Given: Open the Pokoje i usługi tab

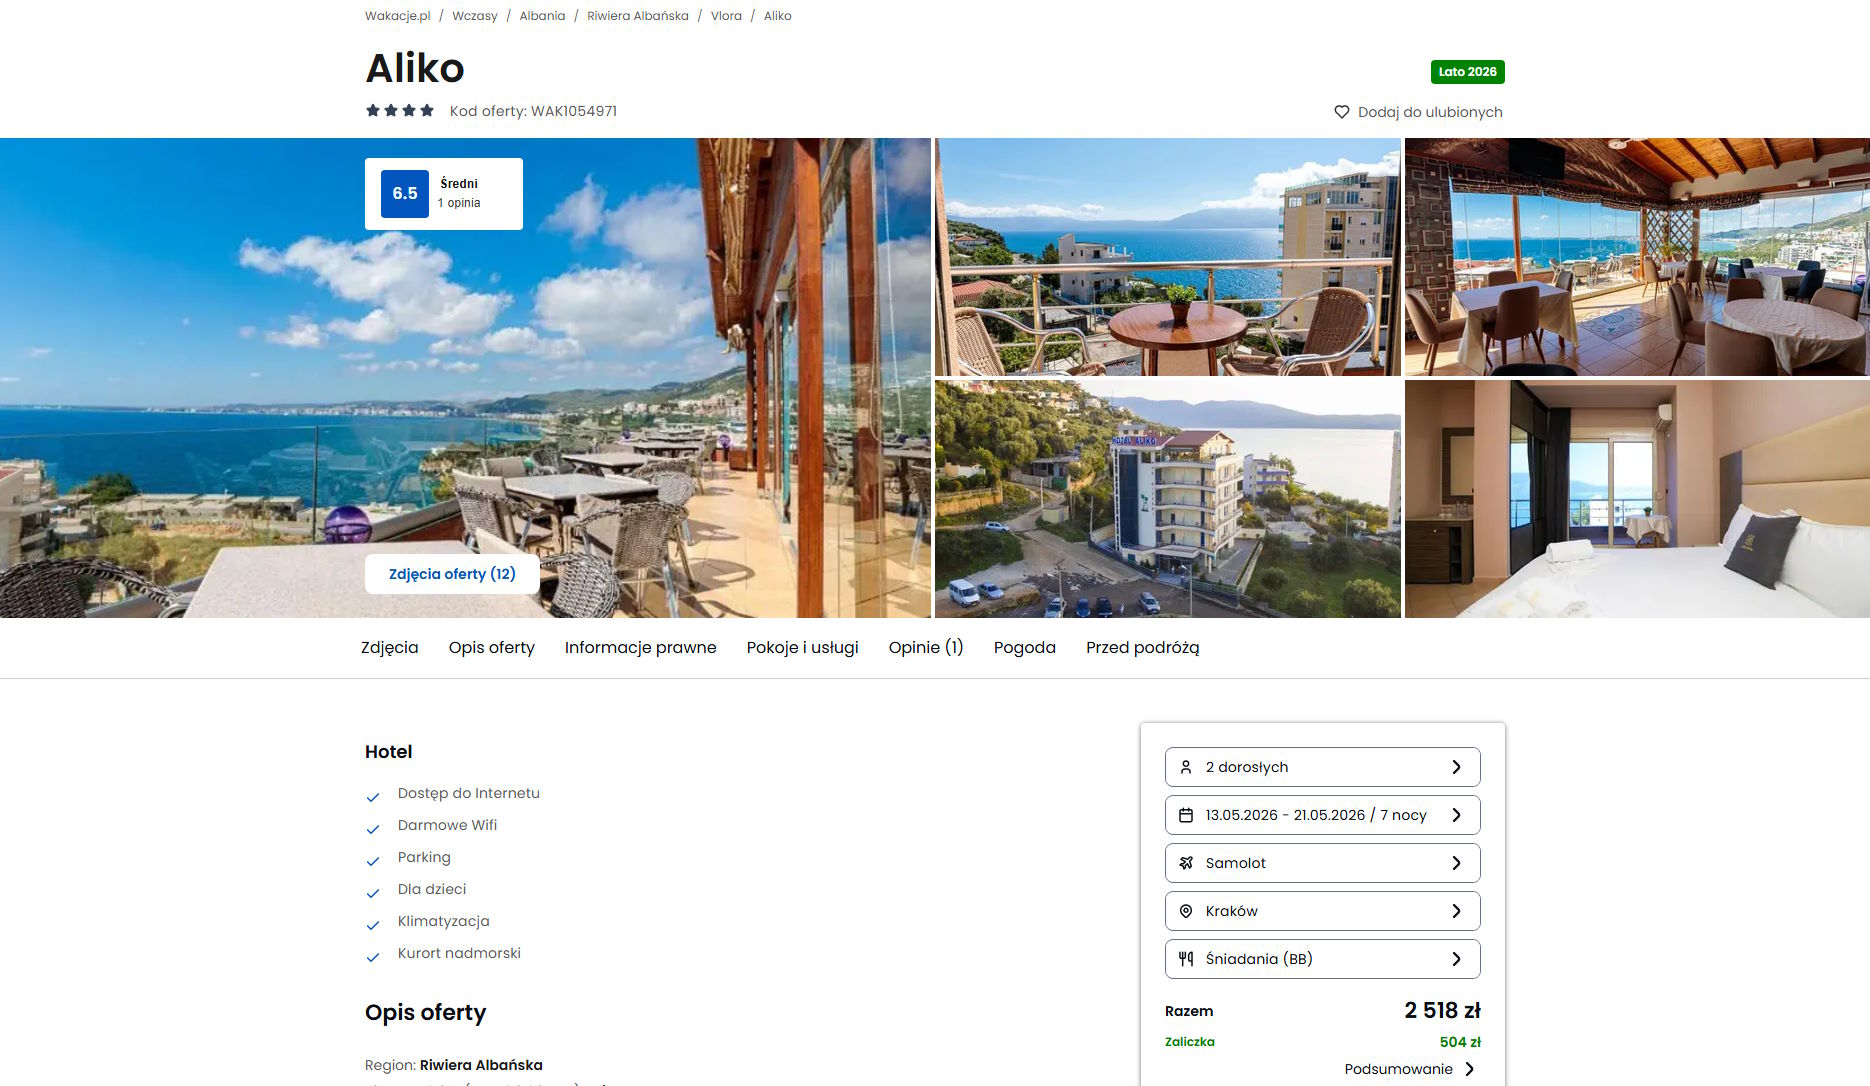Looking at the screenshot, I should [x=802, y=648].
